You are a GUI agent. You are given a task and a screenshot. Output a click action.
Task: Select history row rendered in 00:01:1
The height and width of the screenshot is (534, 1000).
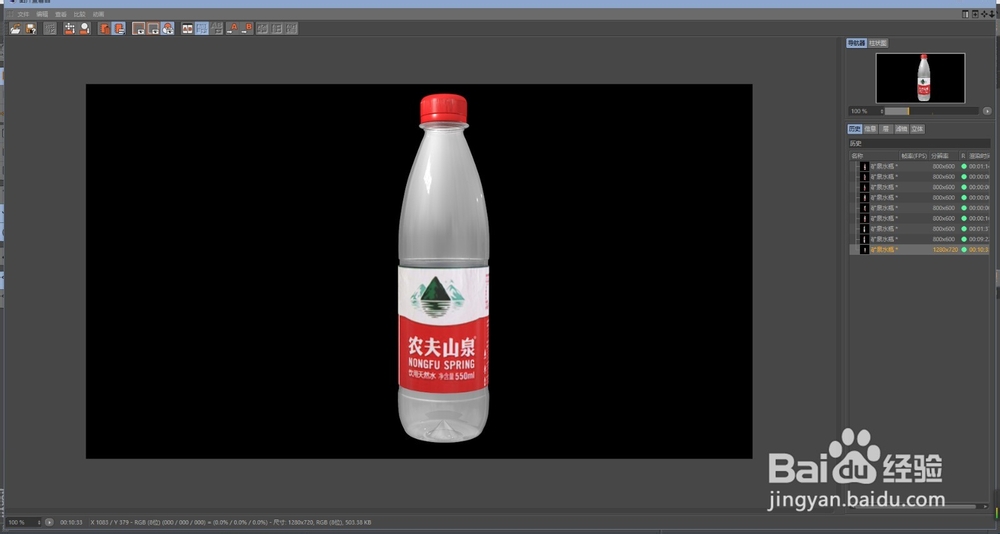[x=919, y=167]
